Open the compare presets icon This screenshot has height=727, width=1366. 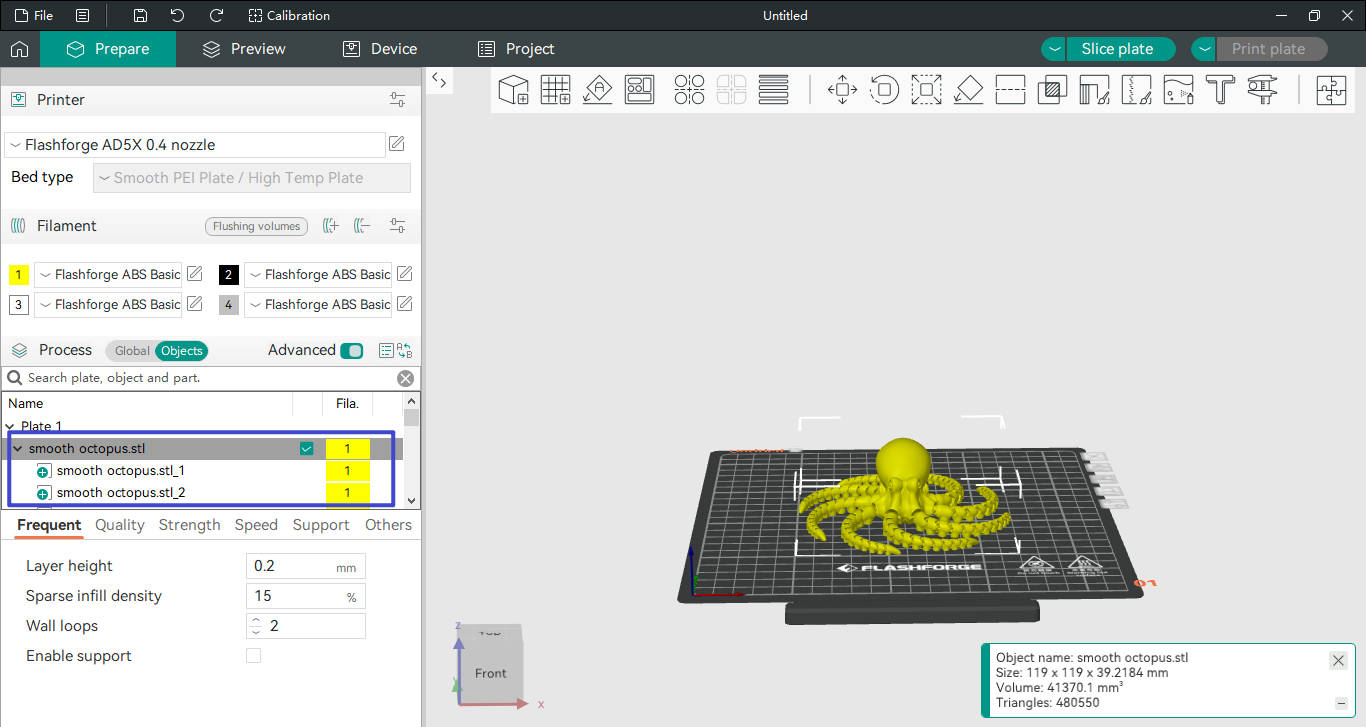click(404, 351)
